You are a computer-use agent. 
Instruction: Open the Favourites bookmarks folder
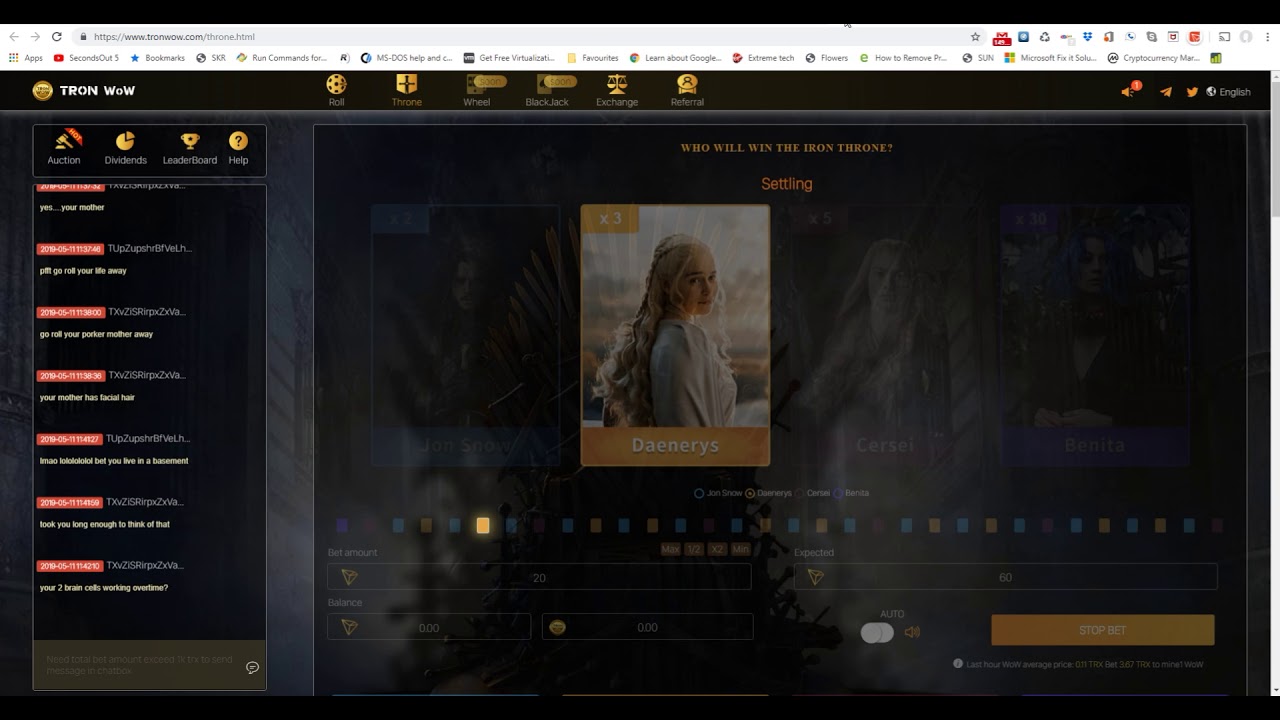tap(593, 58)
